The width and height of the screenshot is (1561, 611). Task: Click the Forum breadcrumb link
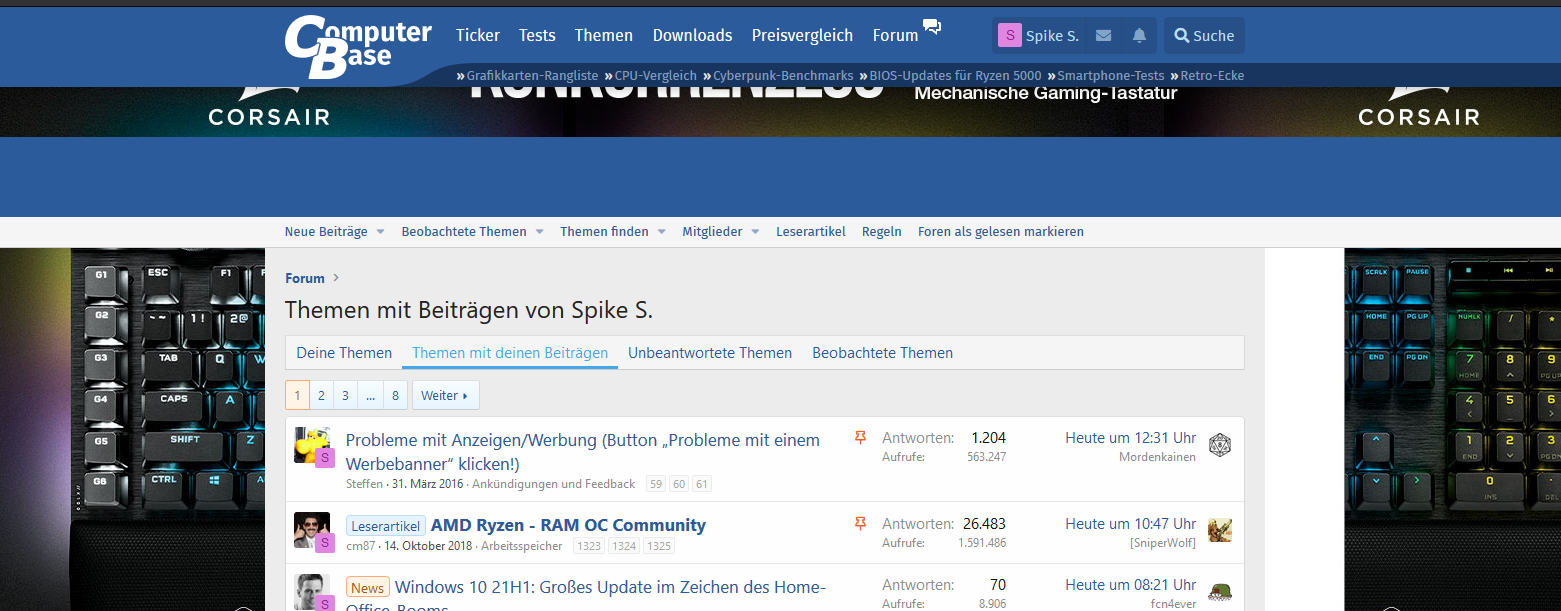click(x=305, y=279)
